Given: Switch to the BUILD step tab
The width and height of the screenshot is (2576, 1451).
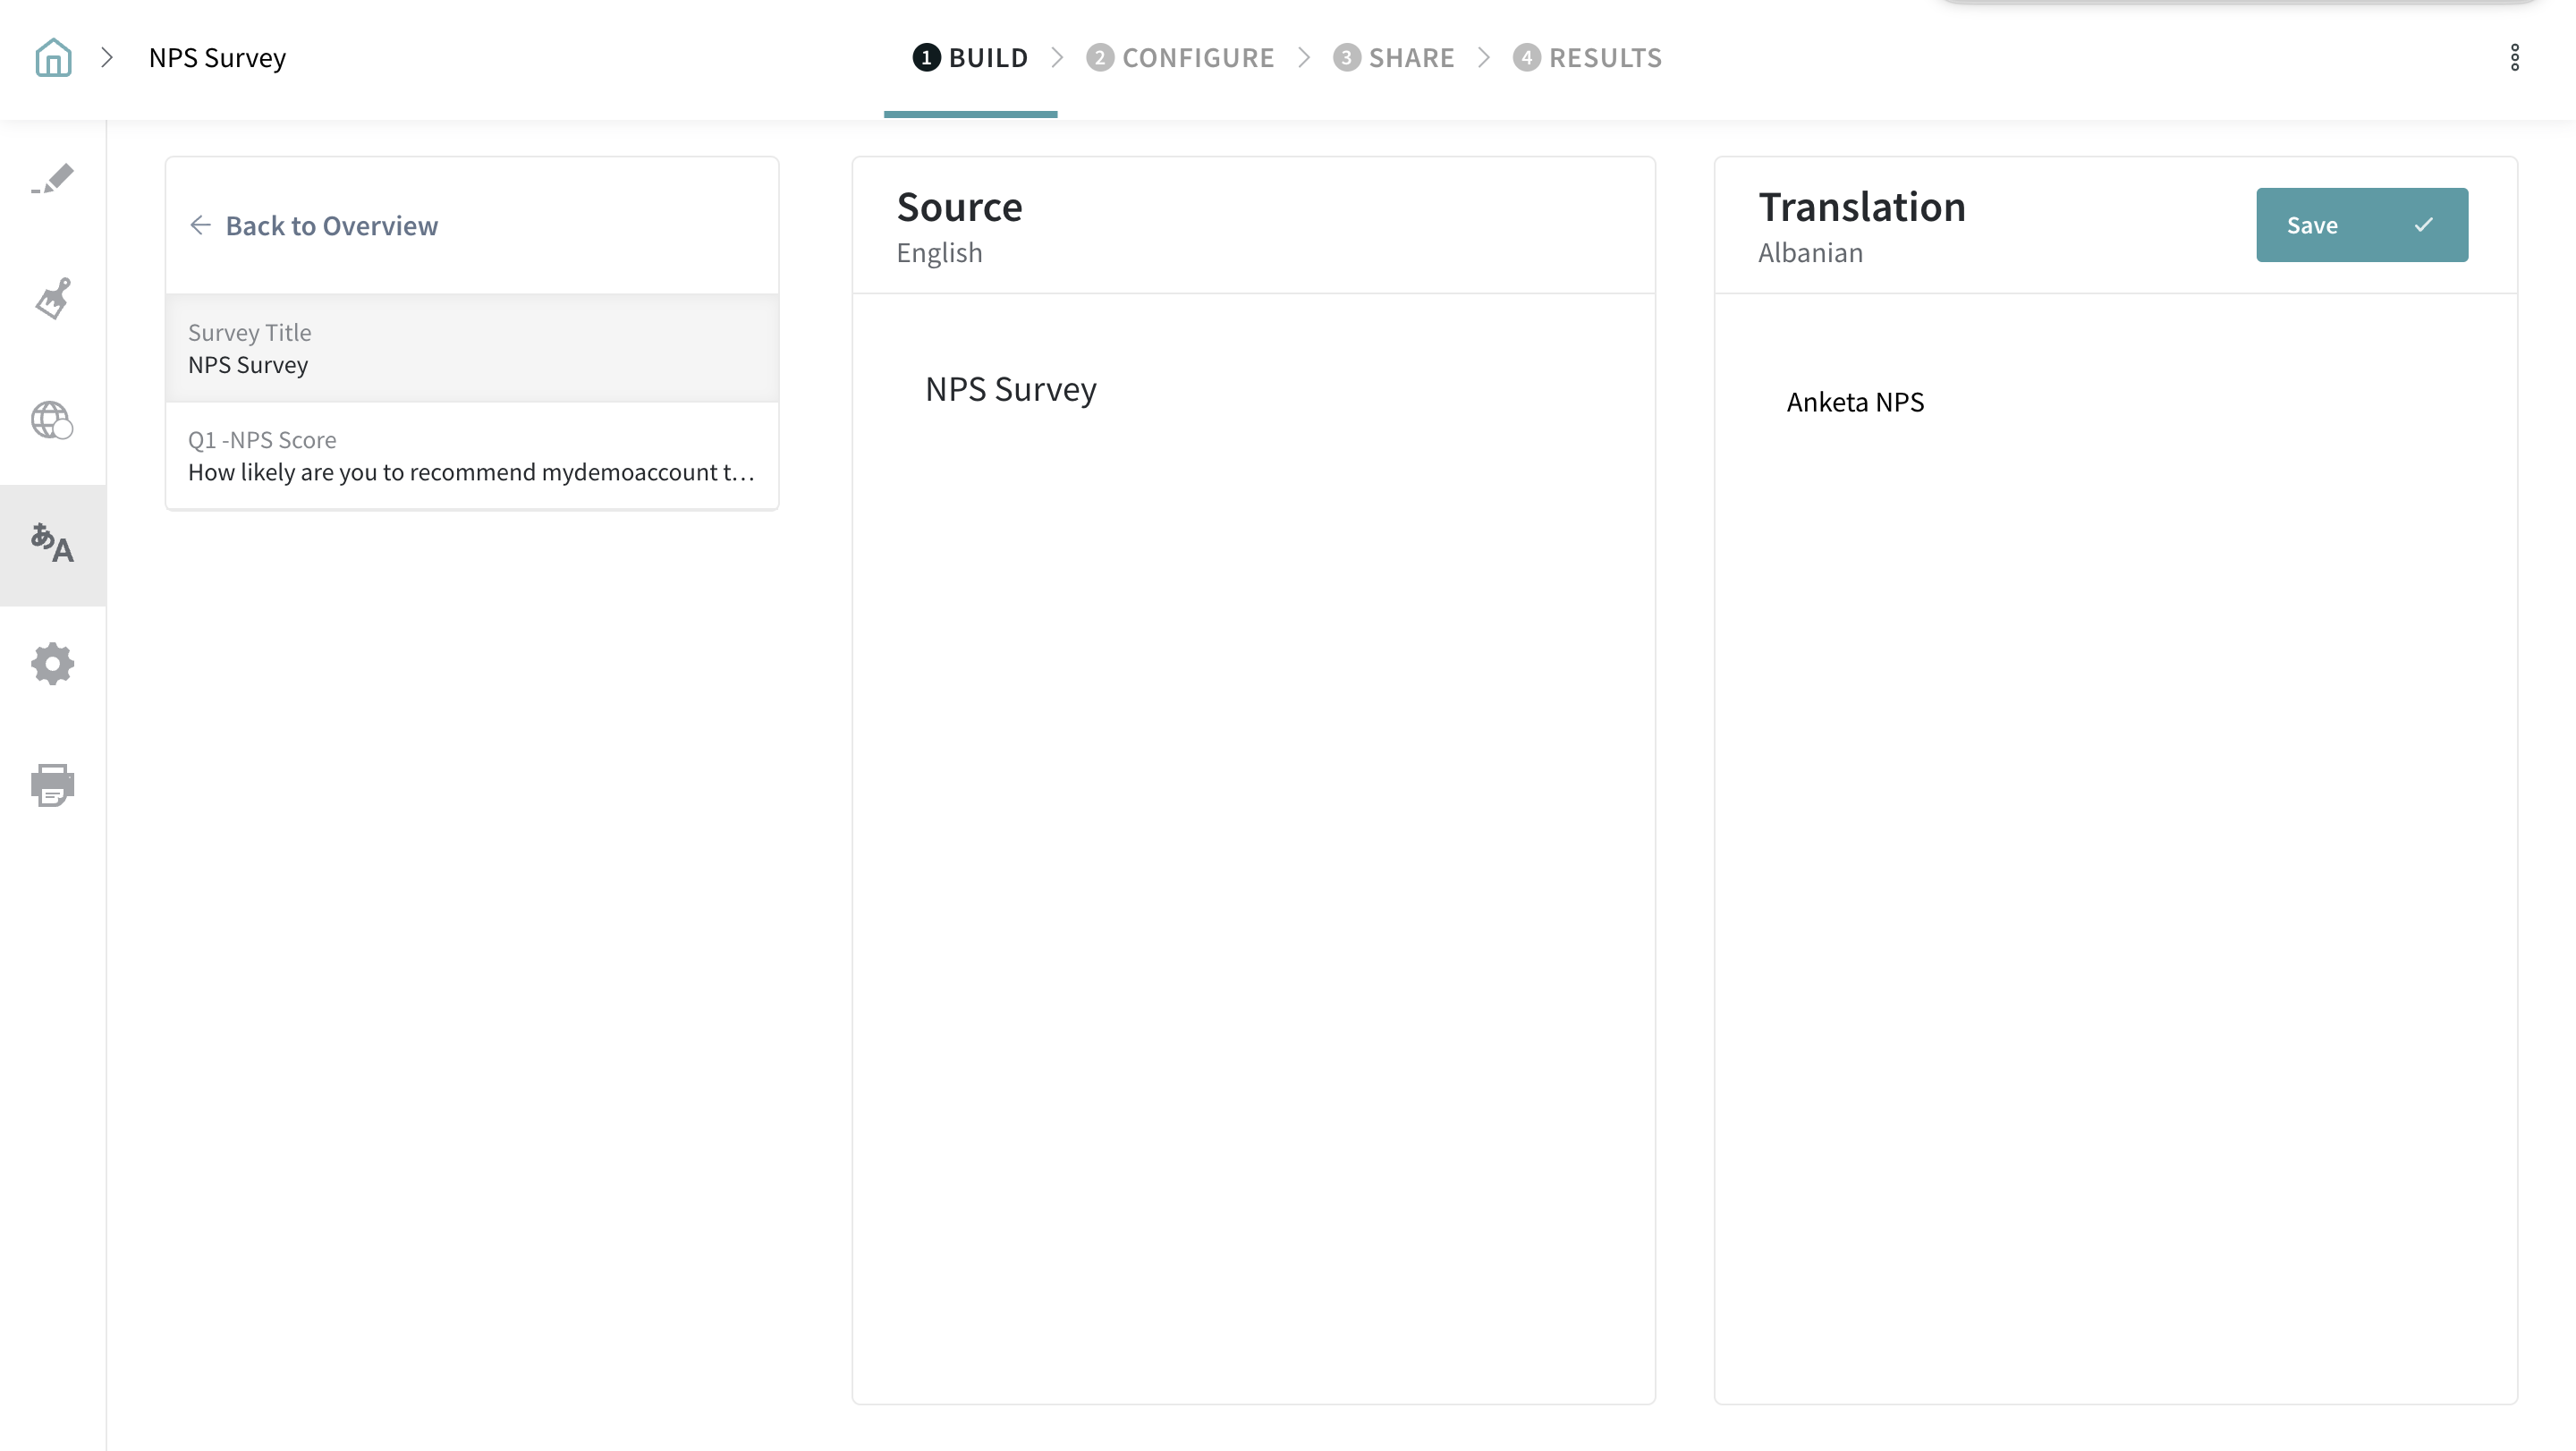Looking at the screenshot, I should click(x=970, y=58).
